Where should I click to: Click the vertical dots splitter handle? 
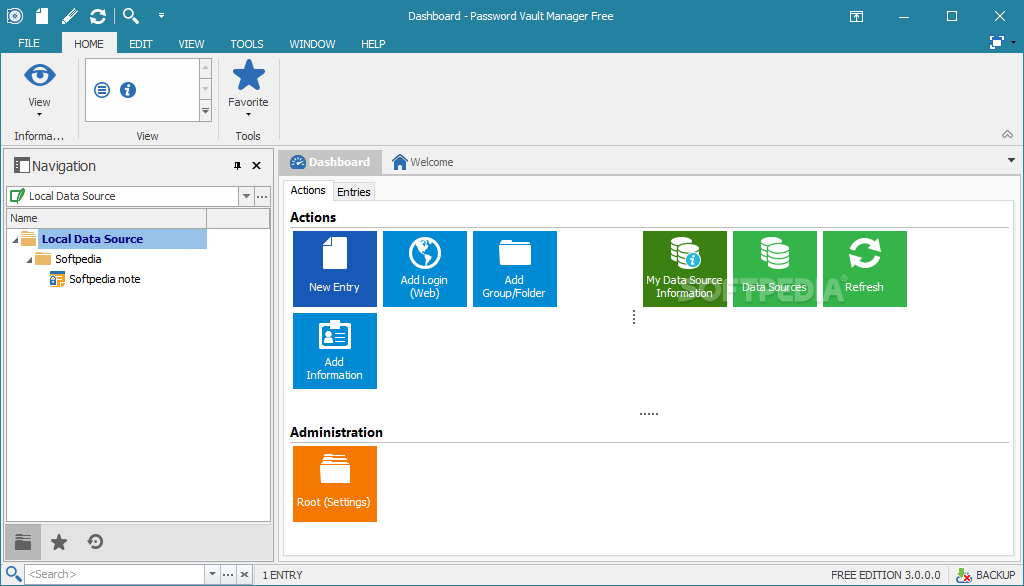click(x=633, y=317)
